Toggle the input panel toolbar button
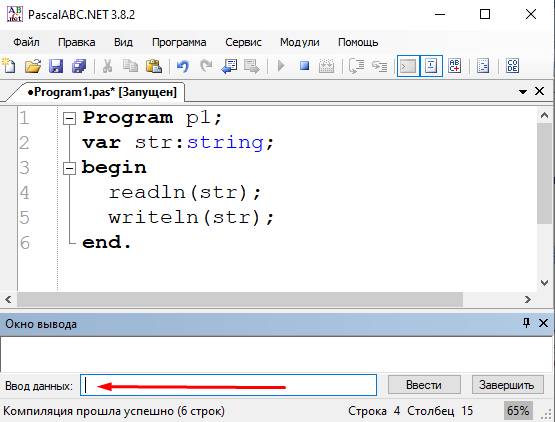This screenshot has width=555, height=422. [431, 66]
